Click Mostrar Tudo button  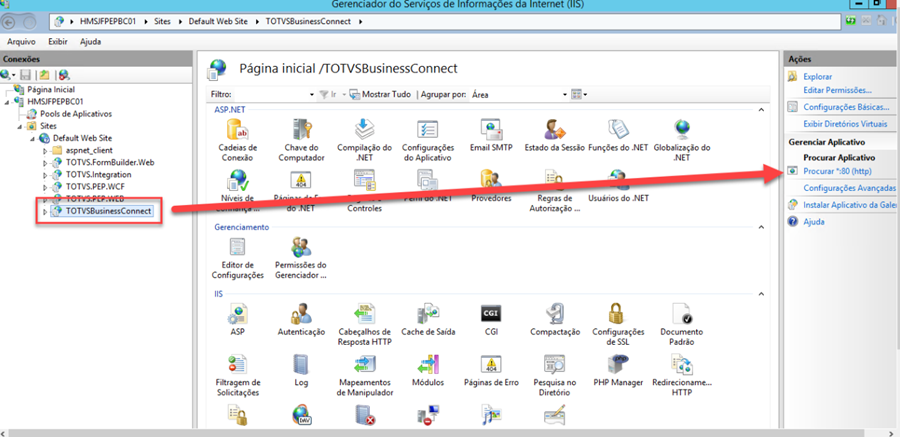coord(381,94)
